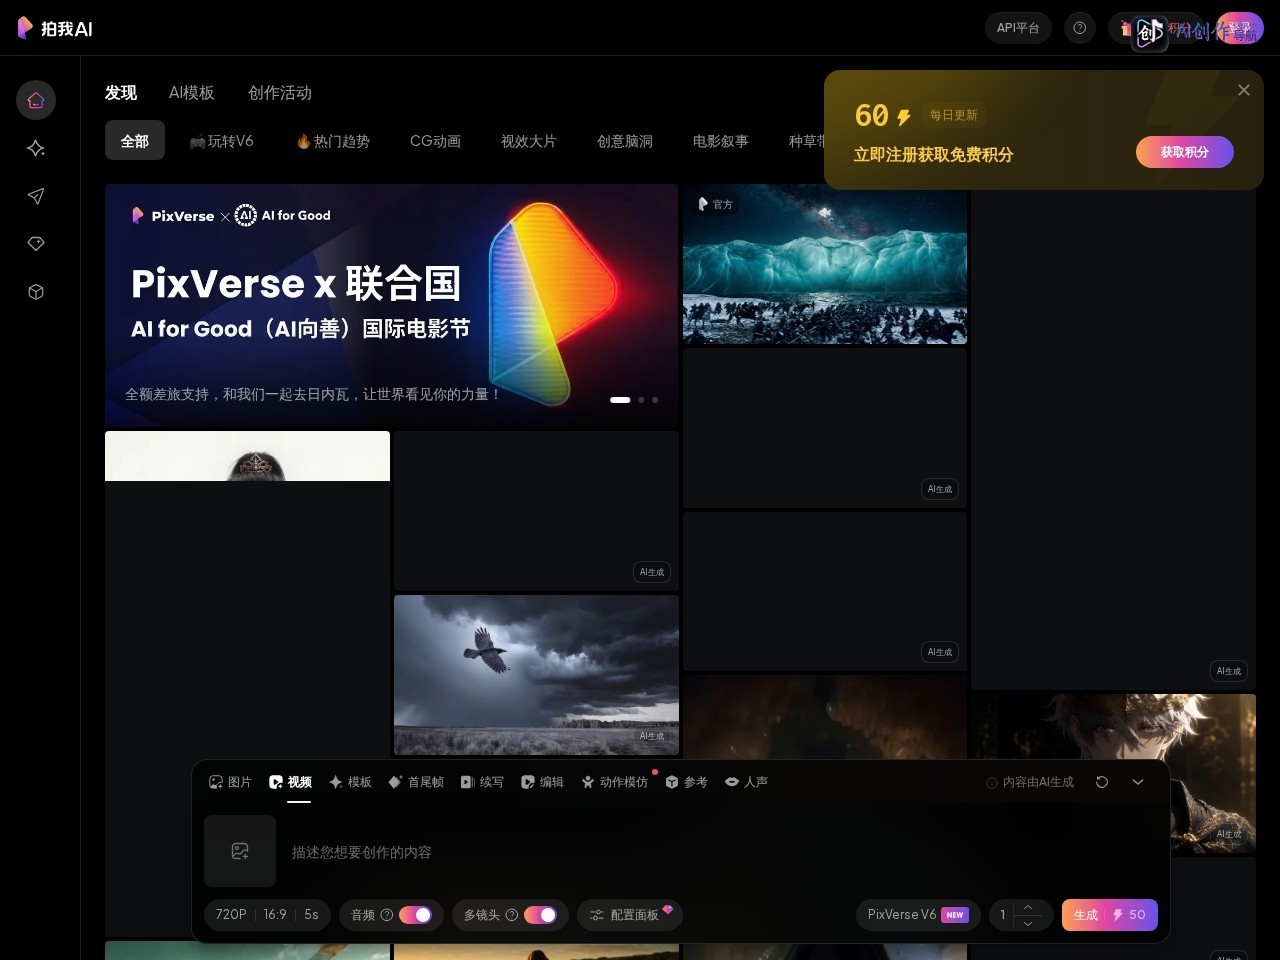Open the 编辑 edit tab
Viewport: 1280px width, 960px height.
pos(542,782)
